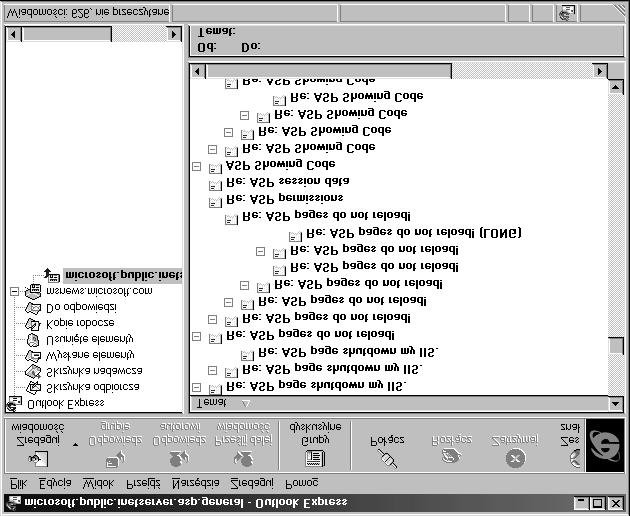Open Grupy dyskusyjne from the toolbar

(x=315, y=444)
